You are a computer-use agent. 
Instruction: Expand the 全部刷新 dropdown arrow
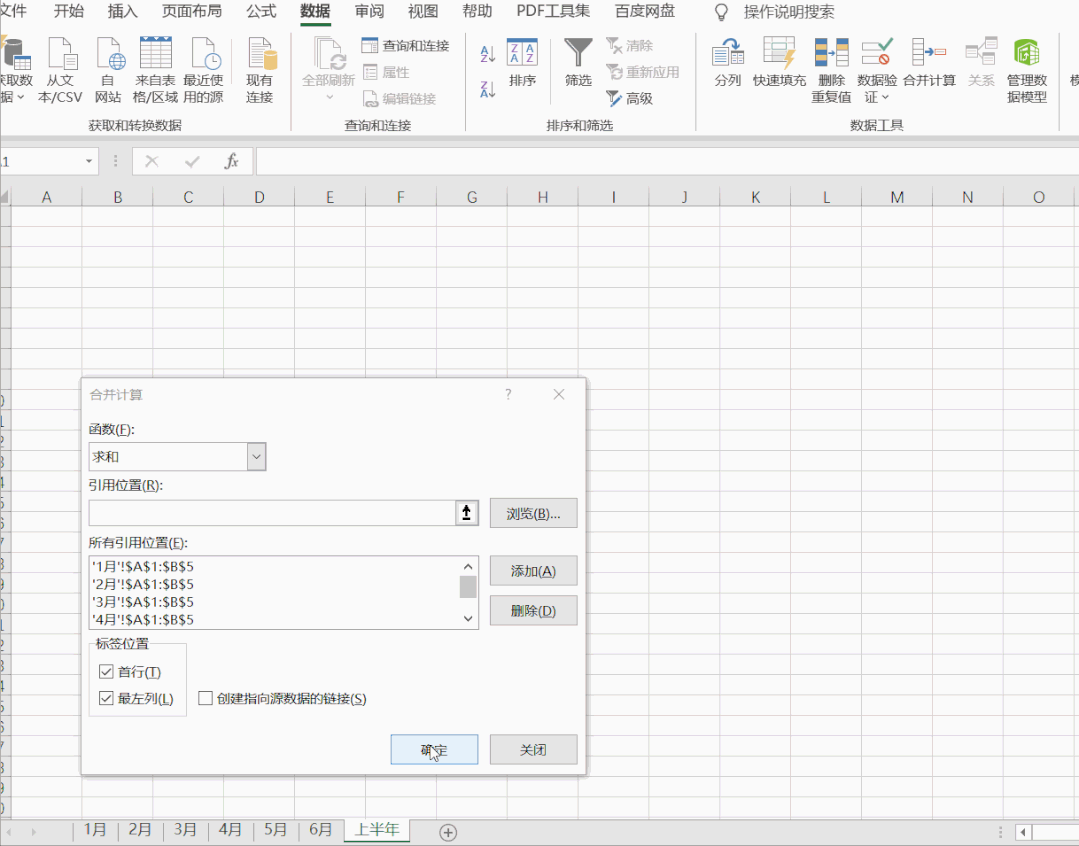(x=329, y=97)
